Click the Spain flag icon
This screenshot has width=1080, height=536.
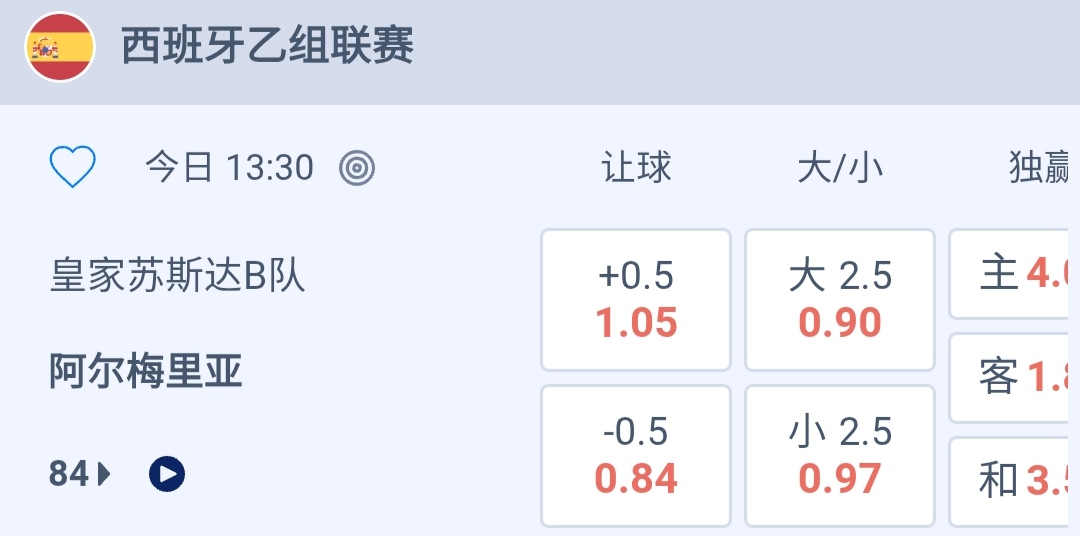coord(60,47)
